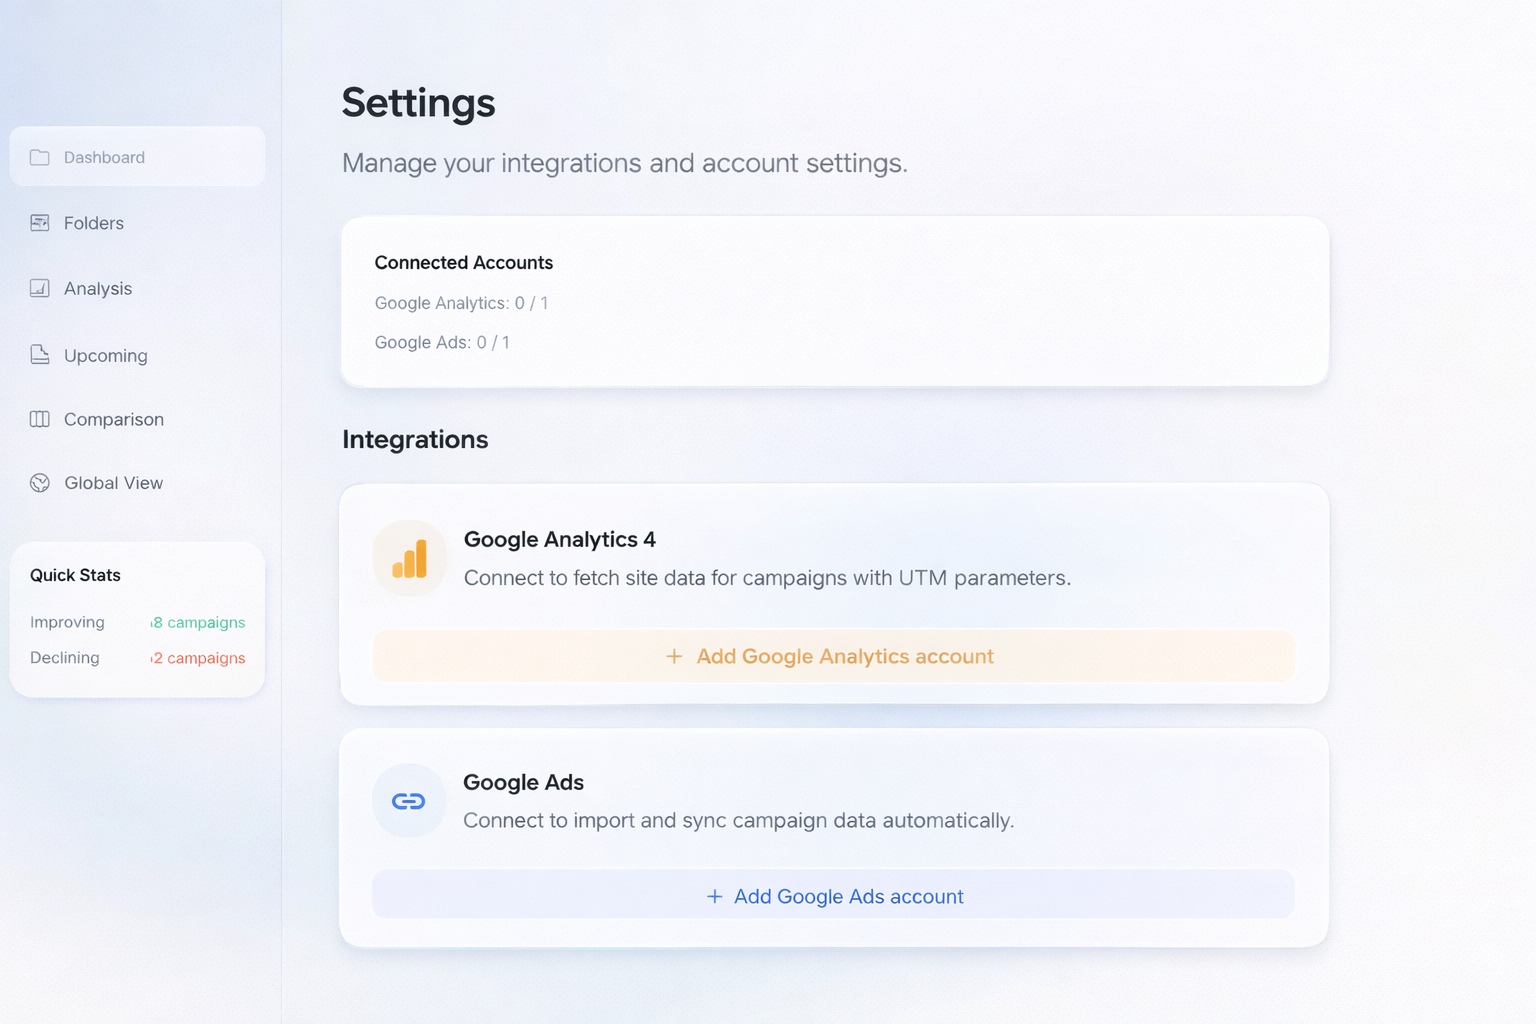This screenshot has height=1024, width=1536.
Task: Open the Improving campaigns link
Action: (196, 622)
